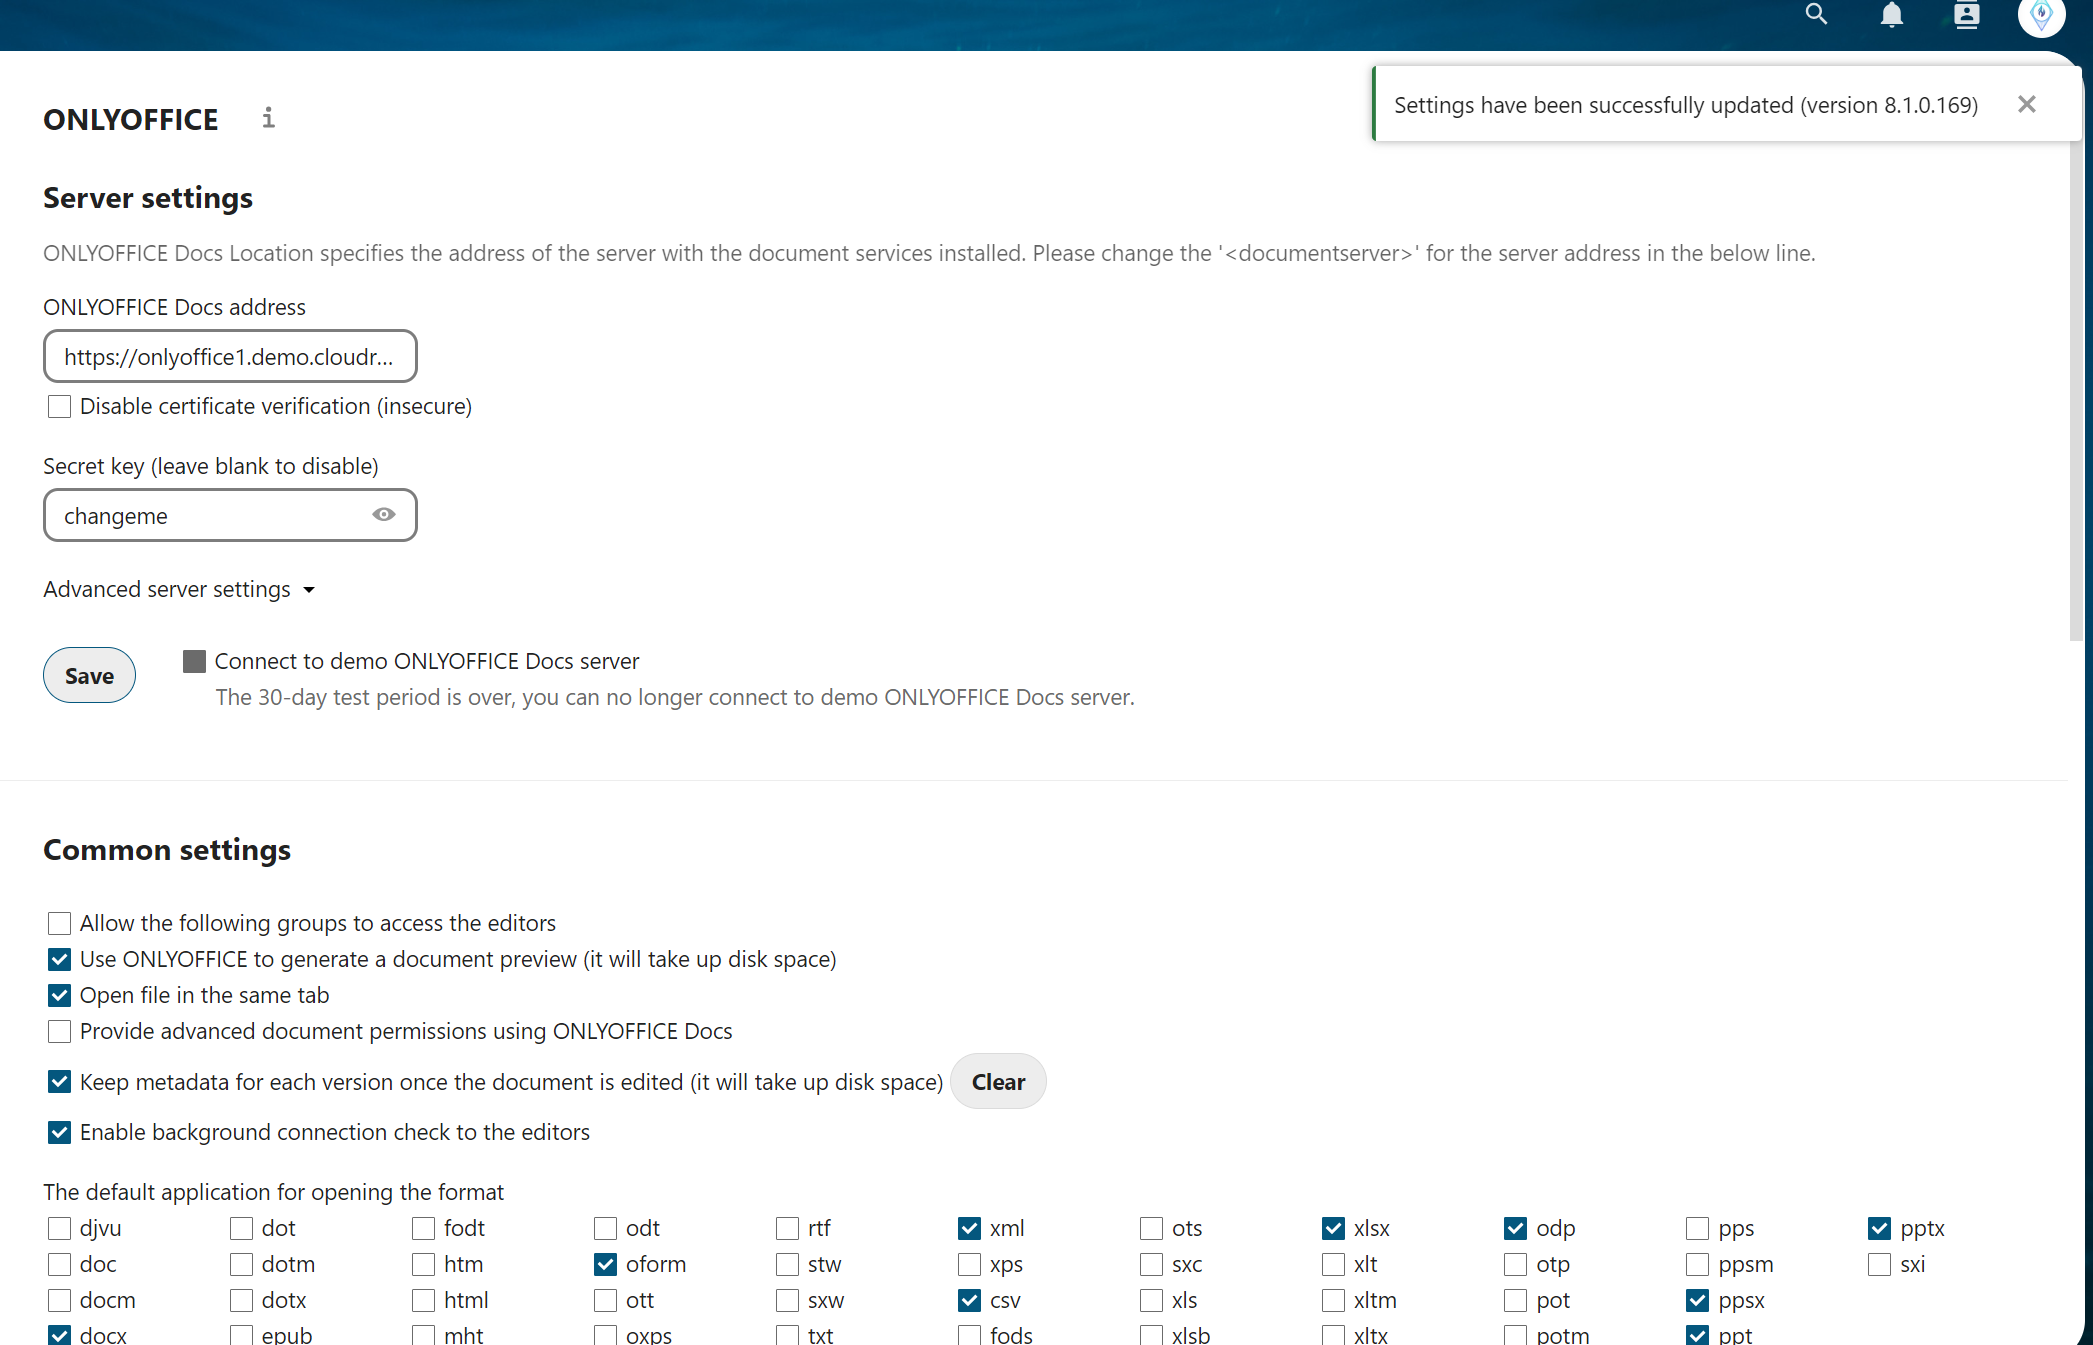Image resolution: width=2093 pixels, height=1345 pixels.
Task: Click the ONLYOFFICE info icon
Action: pos(268,118)
